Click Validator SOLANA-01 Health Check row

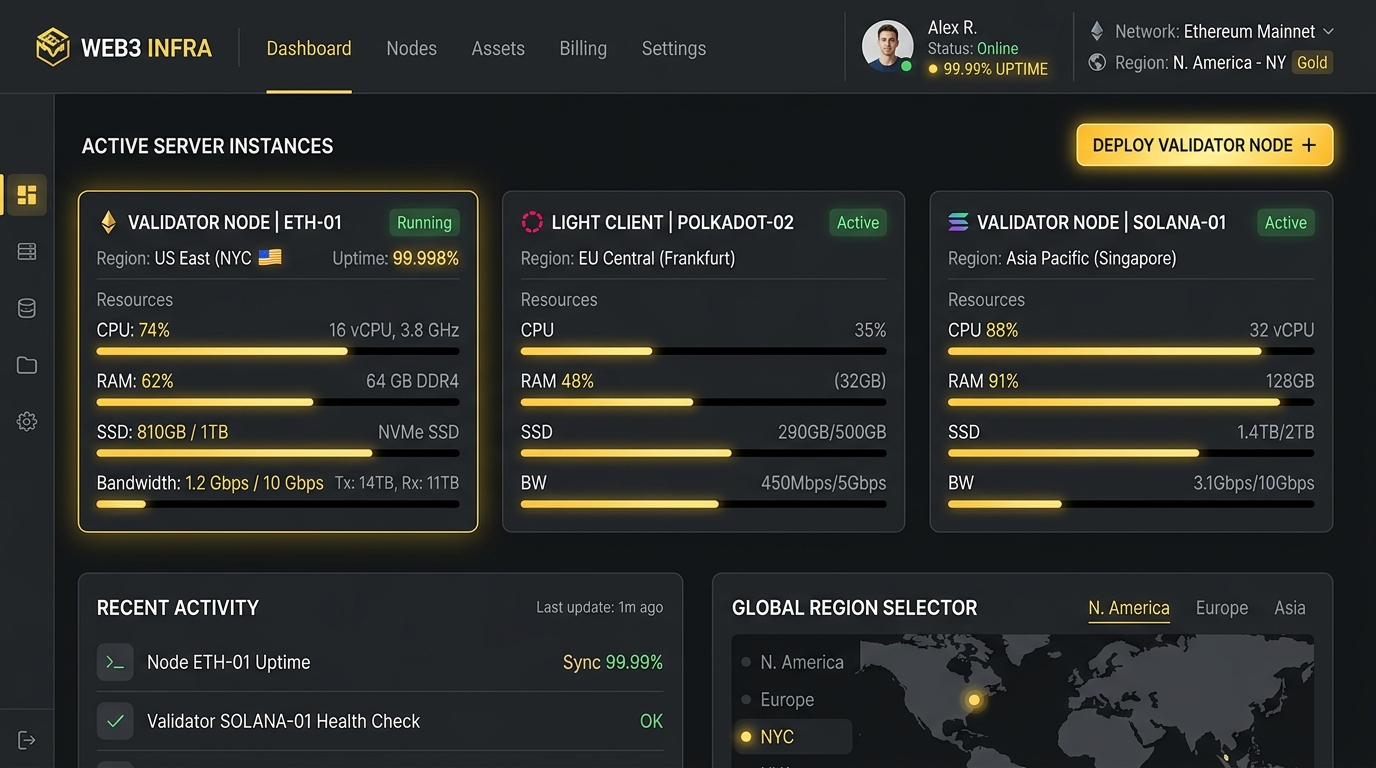380,721
